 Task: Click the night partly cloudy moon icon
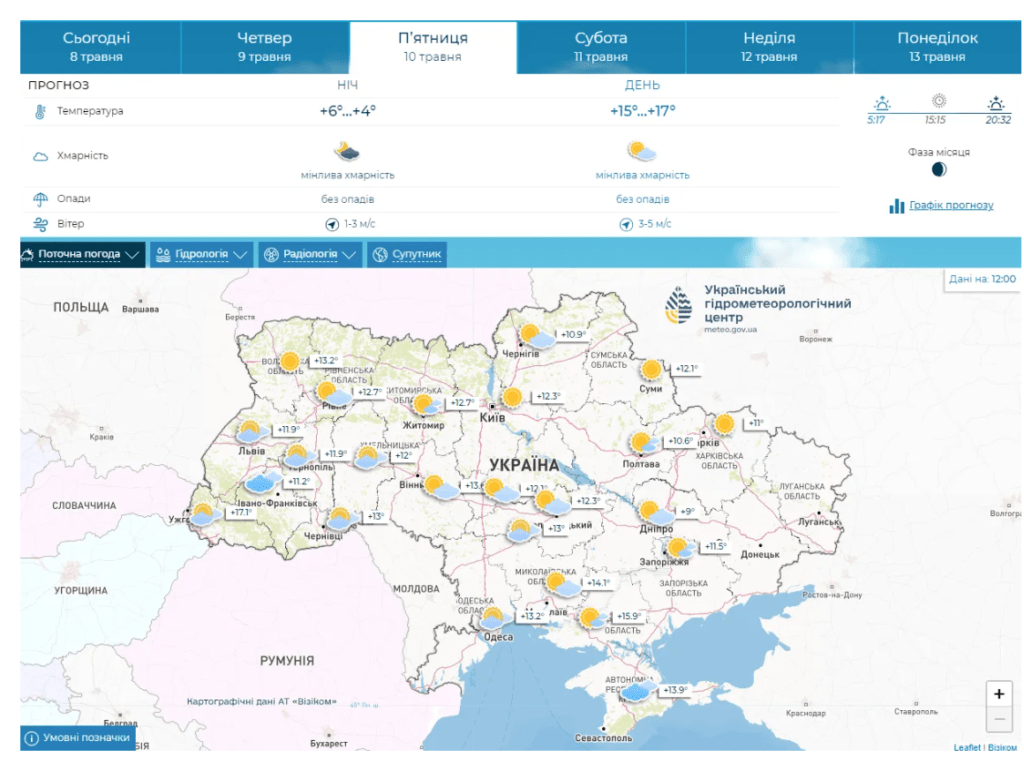[347, 151]
